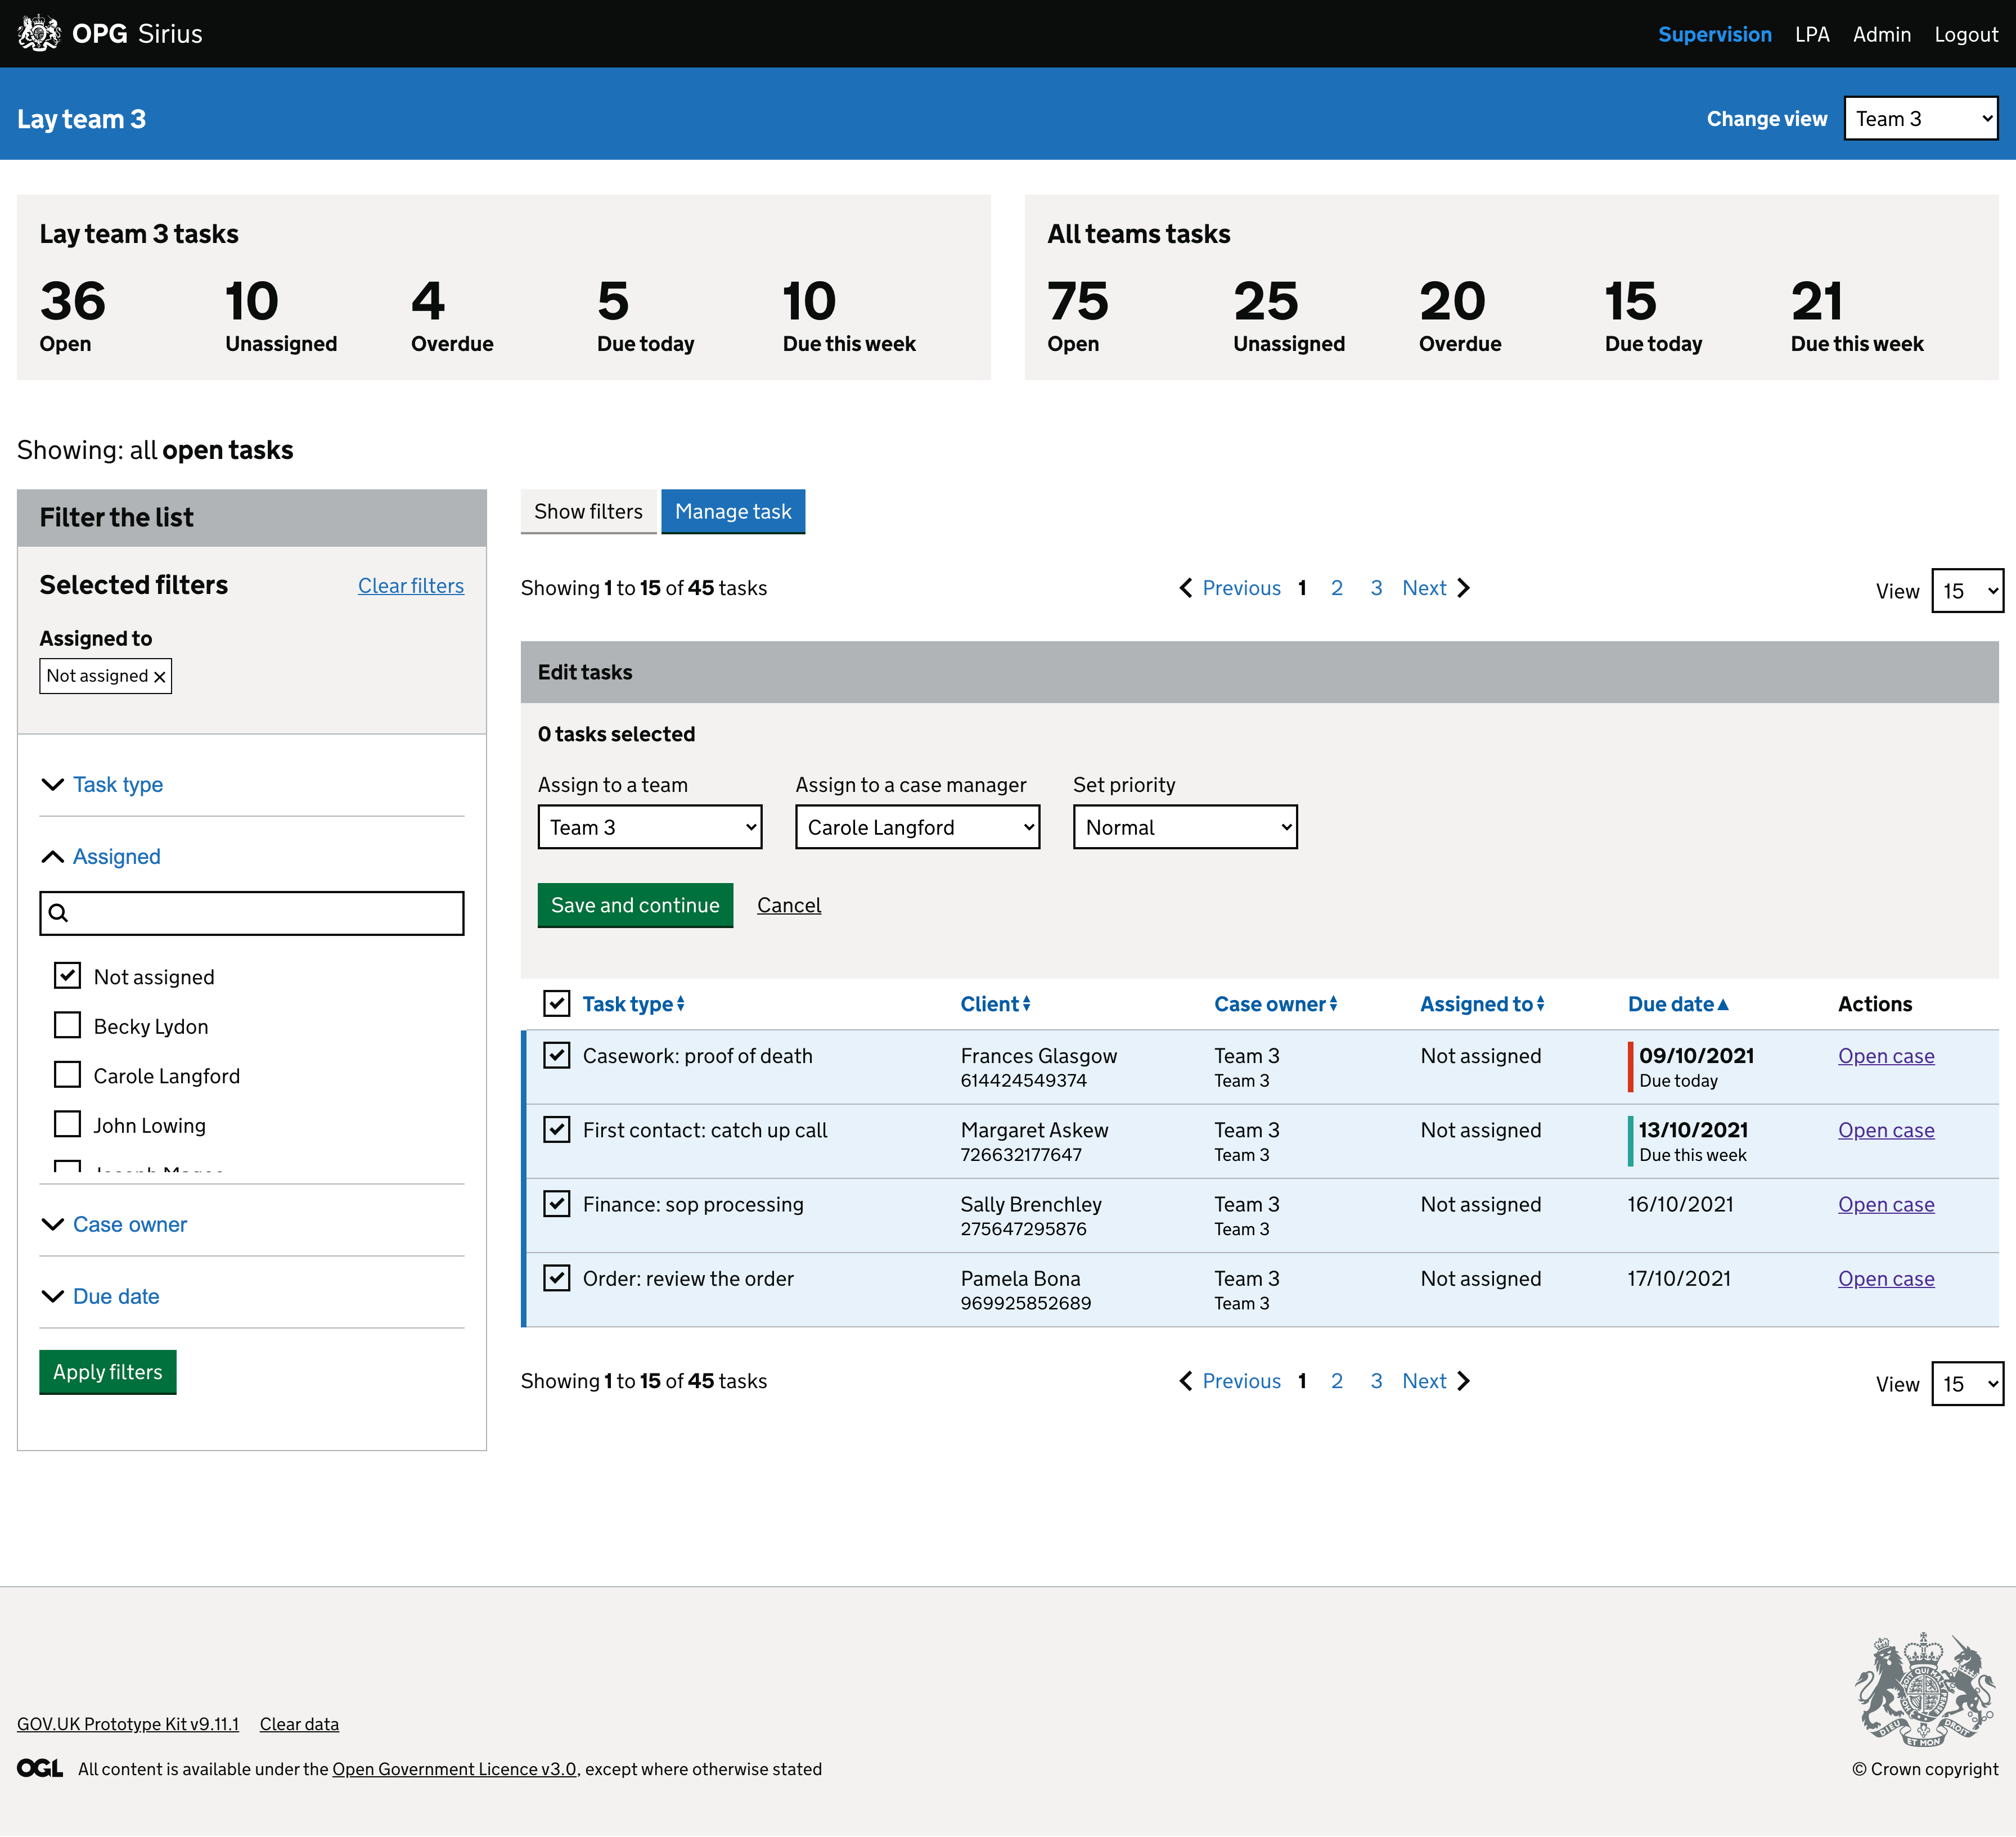Click the Cancel link in Edit tasks
2016x1837 pixels.
point(788,905)
